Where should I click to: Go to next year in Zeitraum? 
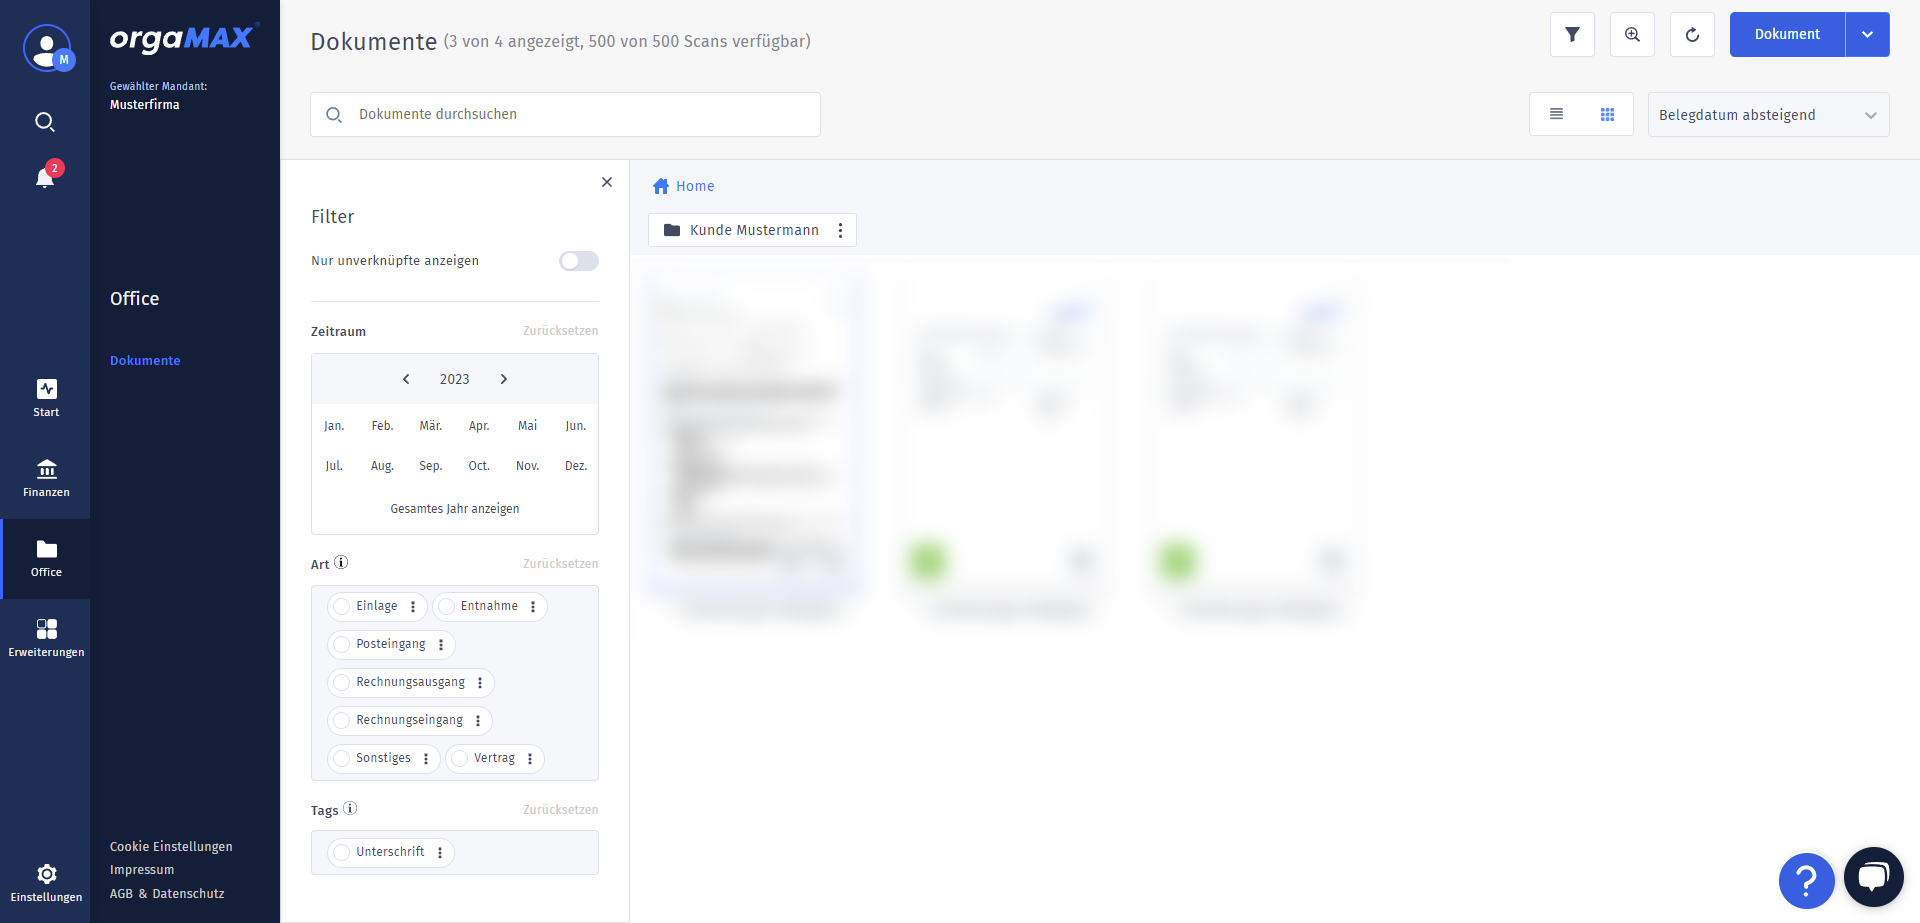(504, 379)
